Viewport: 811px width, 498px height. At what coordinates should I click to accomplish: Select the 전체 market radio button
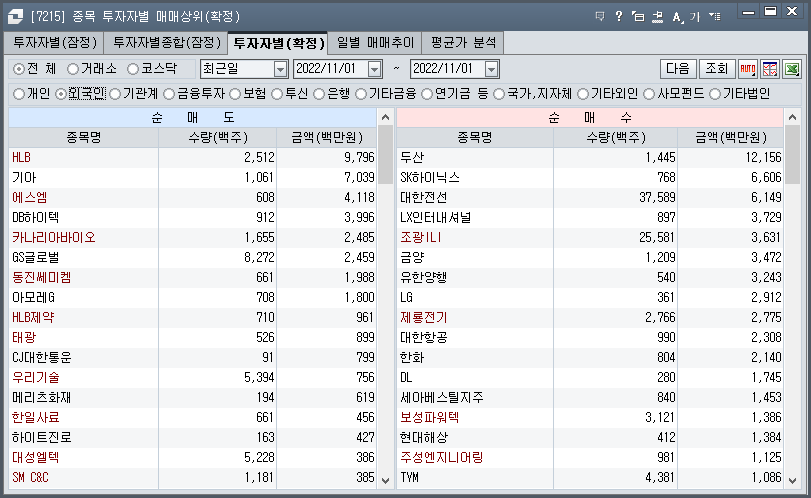[x=19, y=69]
